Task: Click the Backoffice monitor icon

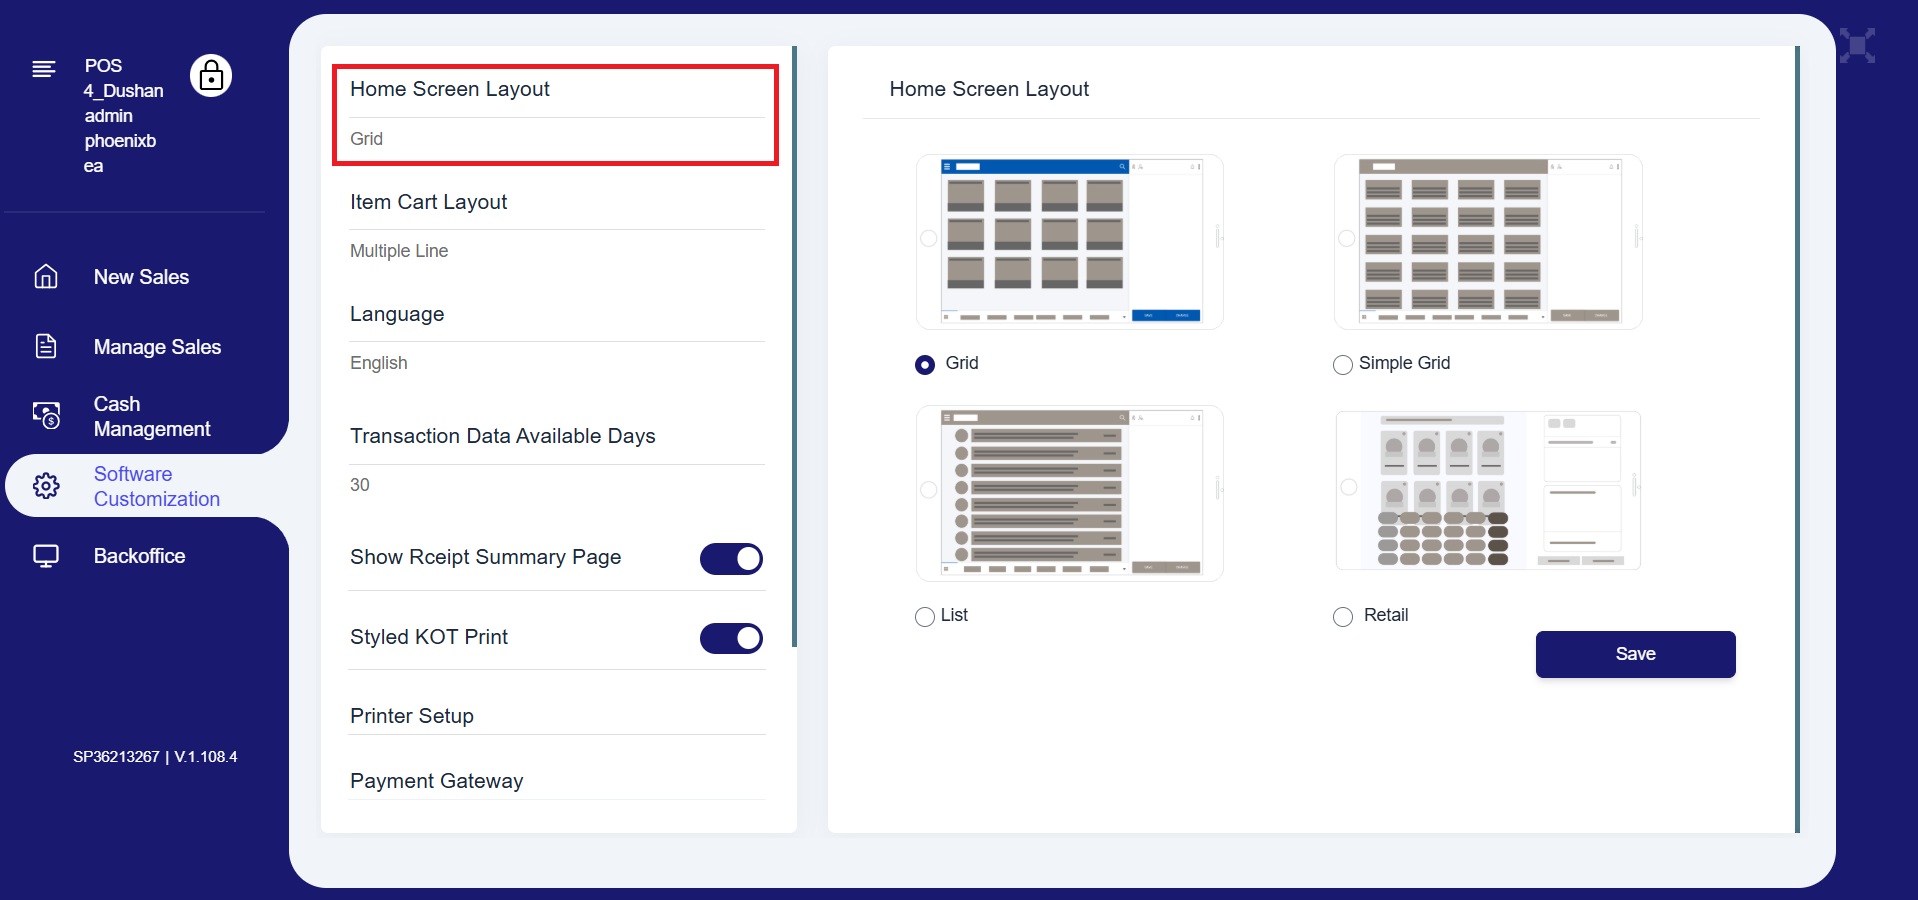Action: point(46,556)
